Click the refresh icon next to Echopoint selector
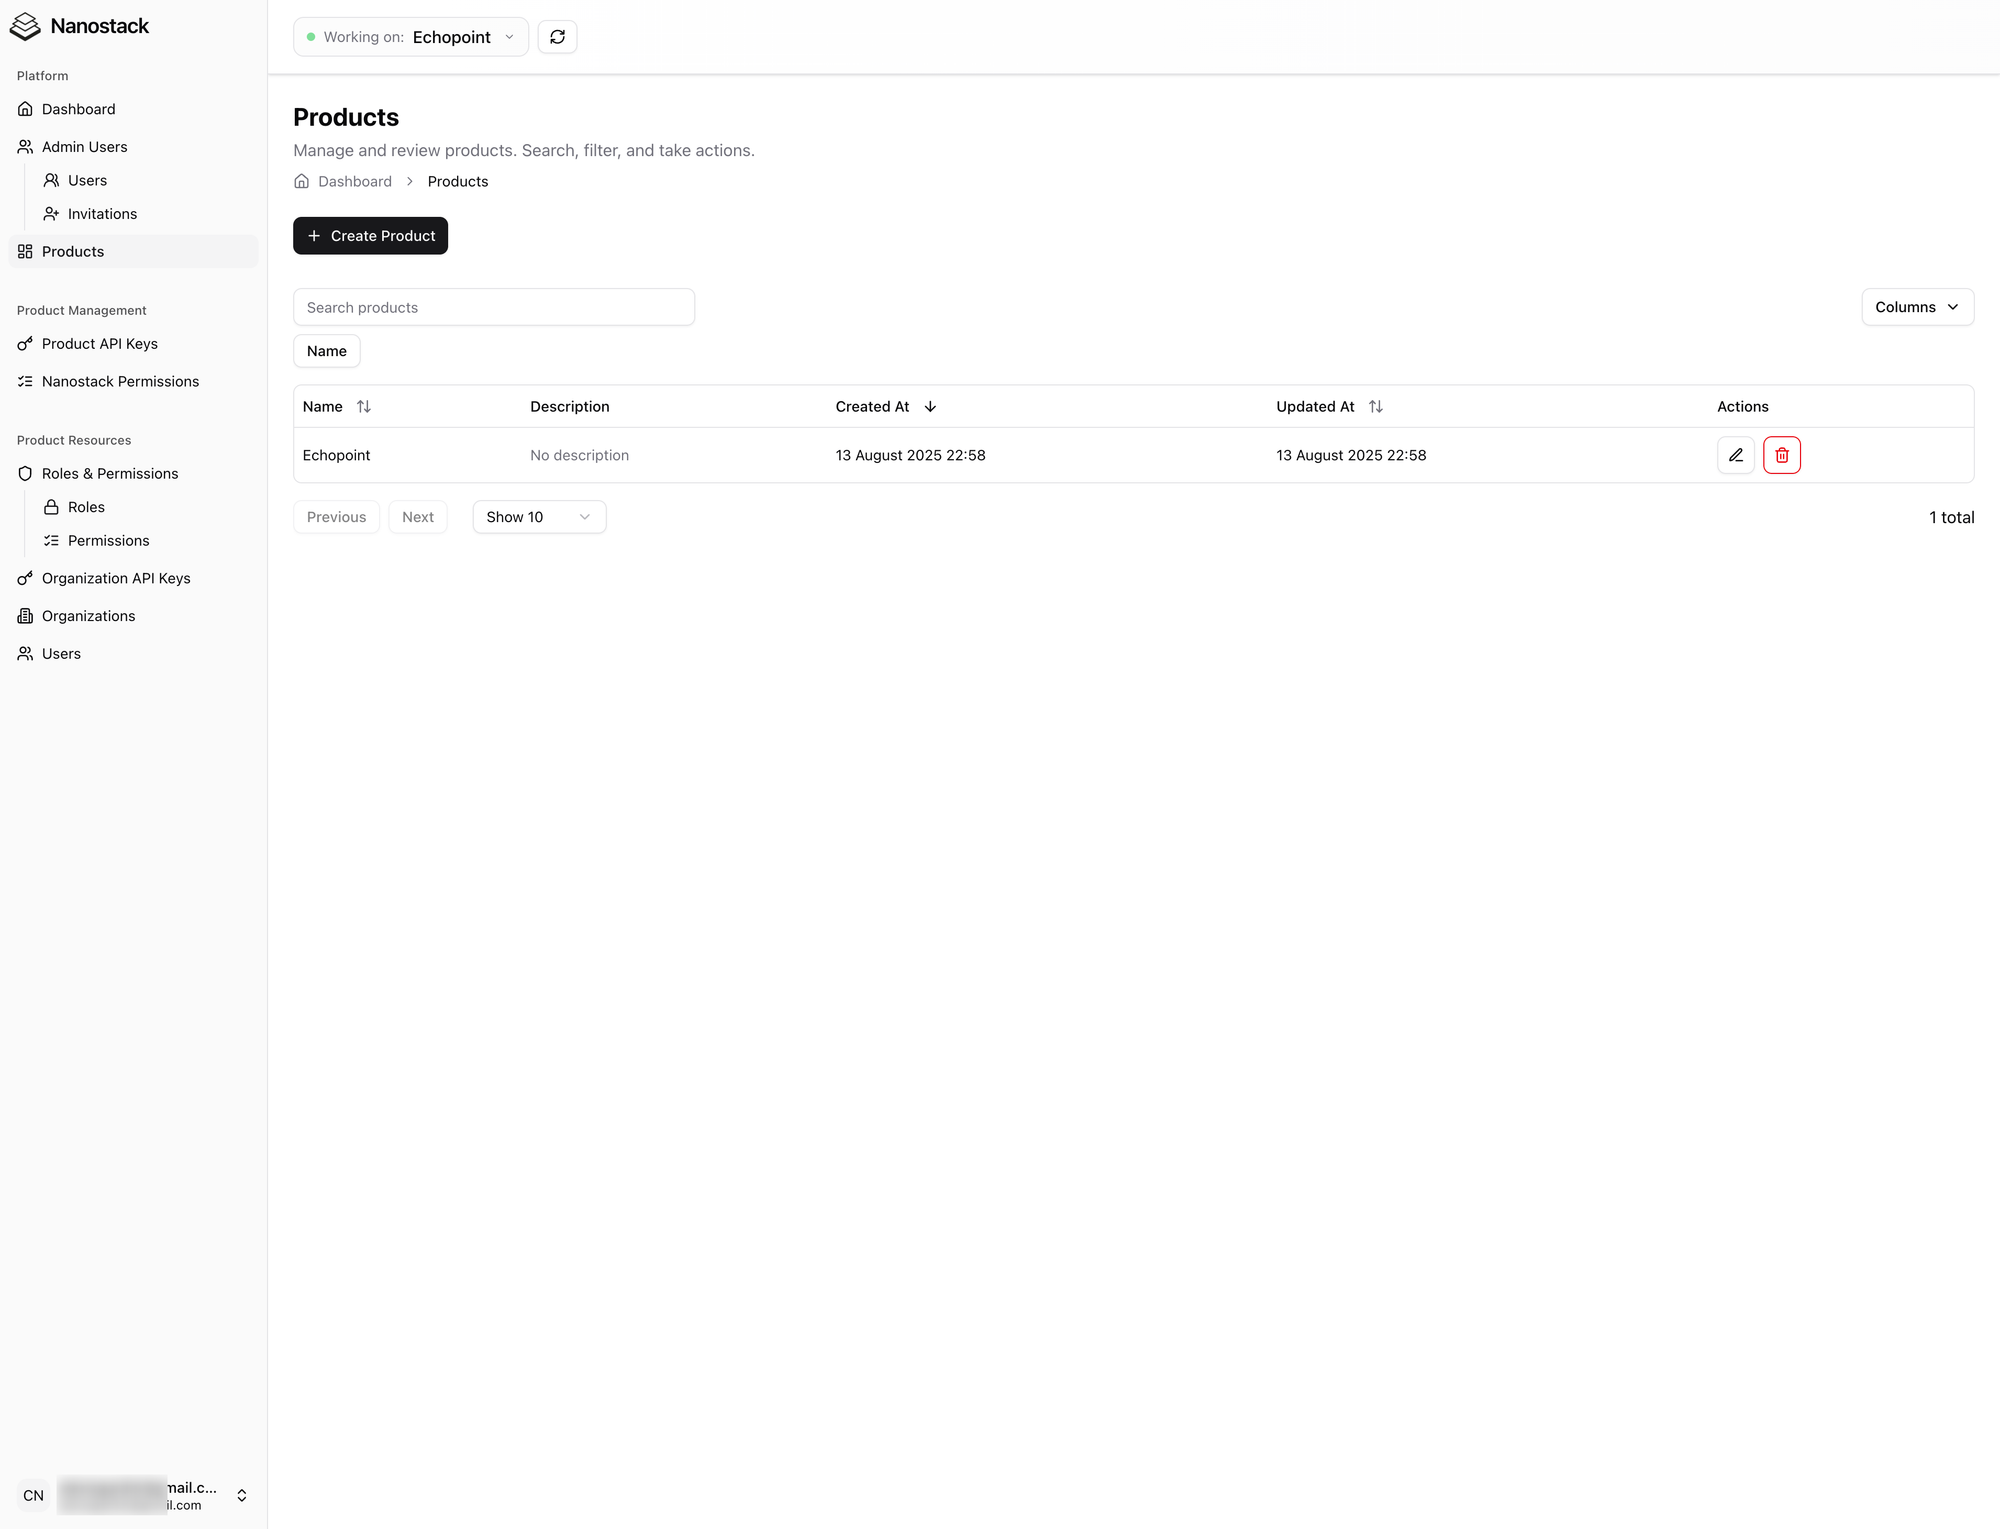Viewport: 2000px width, 1529px height. click(557, 37)
